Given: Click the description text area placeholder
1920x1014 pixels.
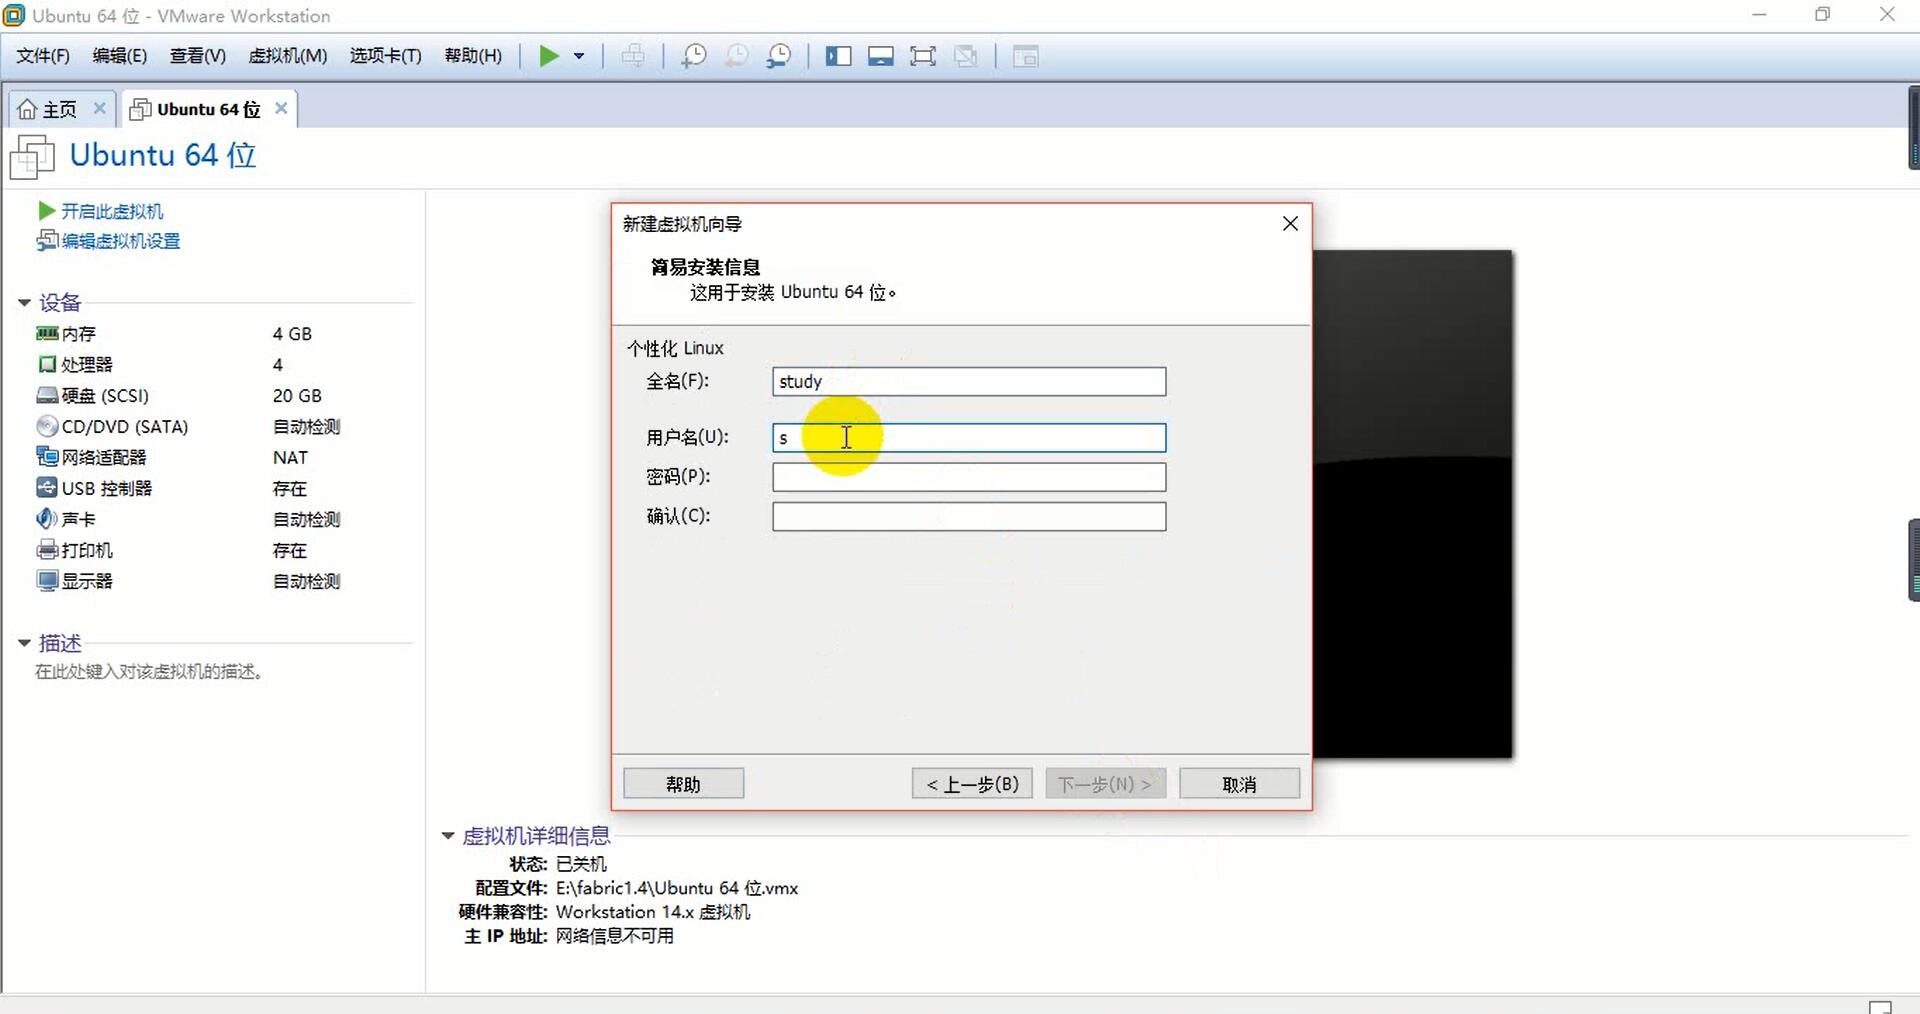Looking at the screenshot, I should tap(149, 672).
